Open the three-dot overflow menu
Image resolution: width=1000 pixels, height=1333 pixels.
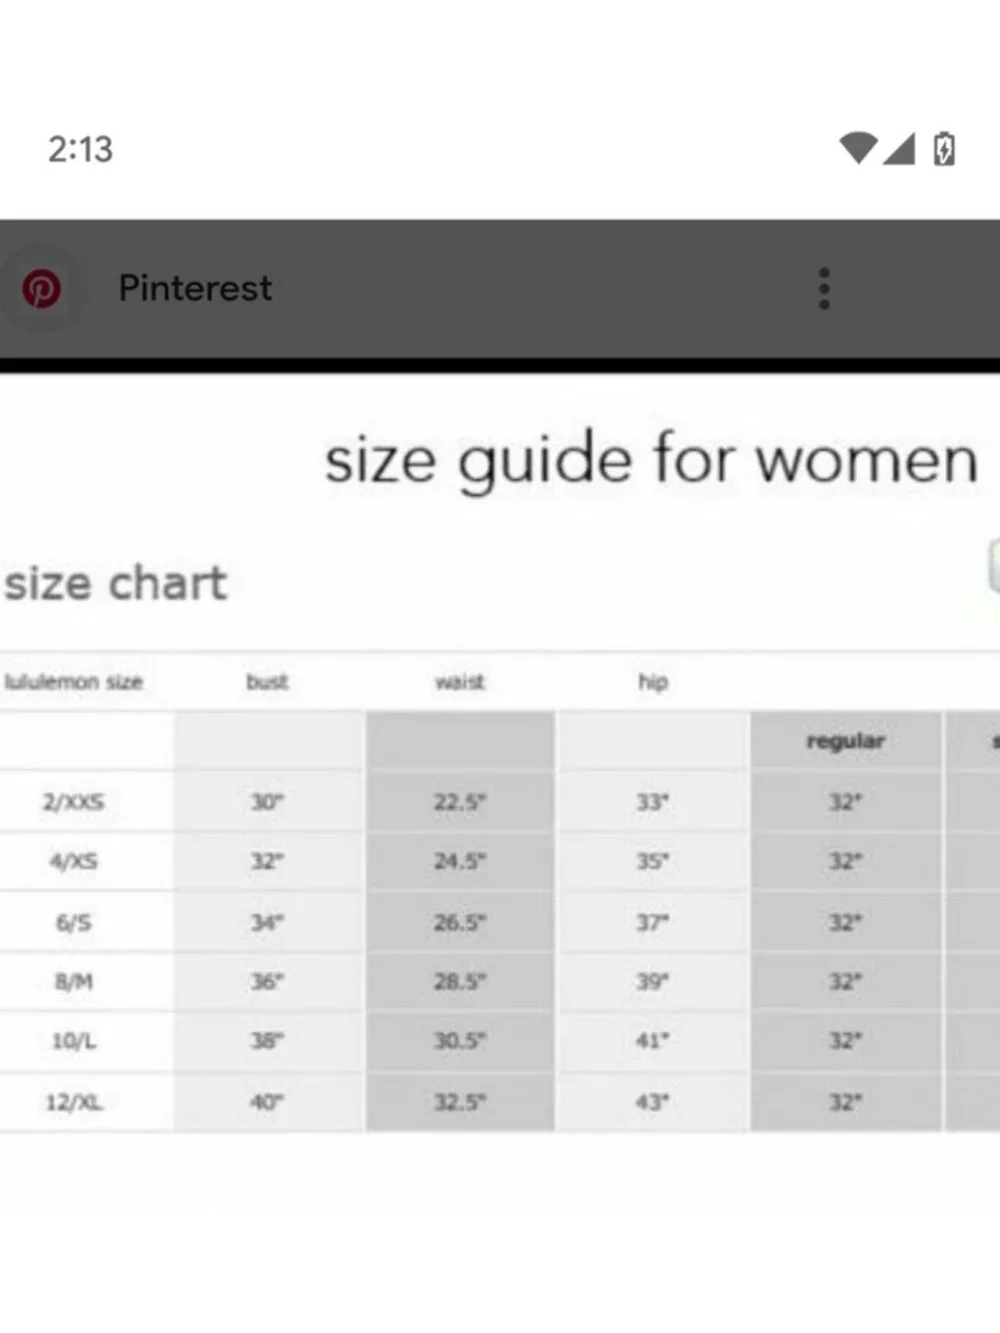point(824,288)
